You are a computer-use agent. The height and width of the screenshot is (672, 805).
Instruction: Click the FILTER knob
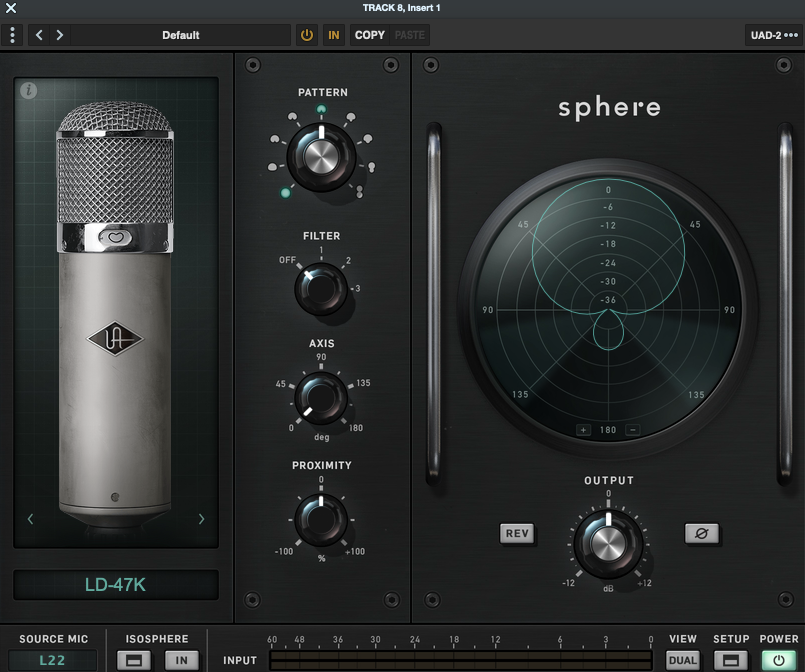click(x=321, y=289)
